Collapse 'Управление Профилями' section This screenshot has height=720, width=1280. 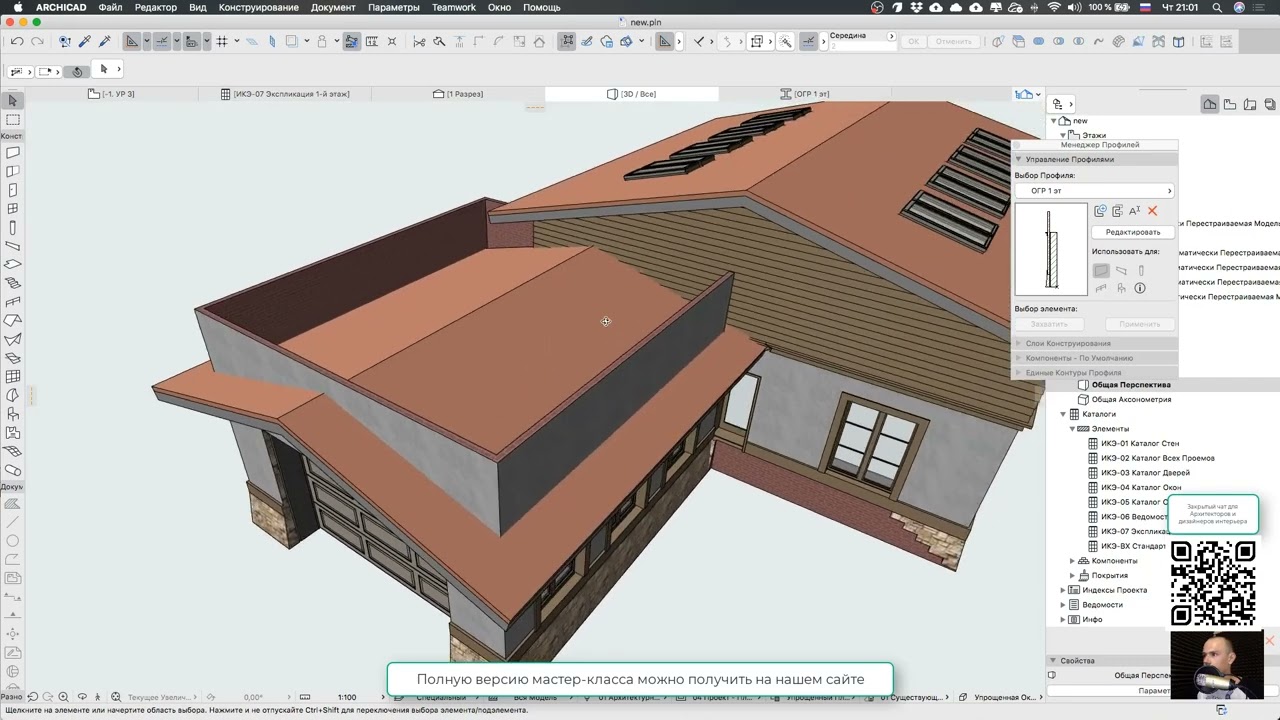[x=1019, y=160]
